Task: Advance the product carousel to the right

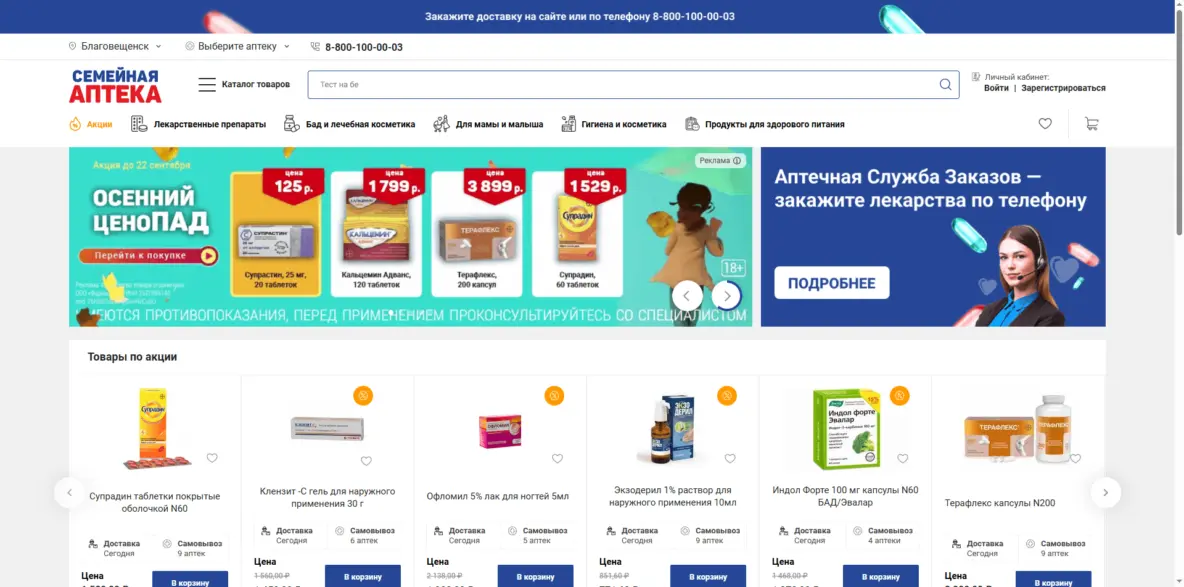Action: (x=1105, y=493)
